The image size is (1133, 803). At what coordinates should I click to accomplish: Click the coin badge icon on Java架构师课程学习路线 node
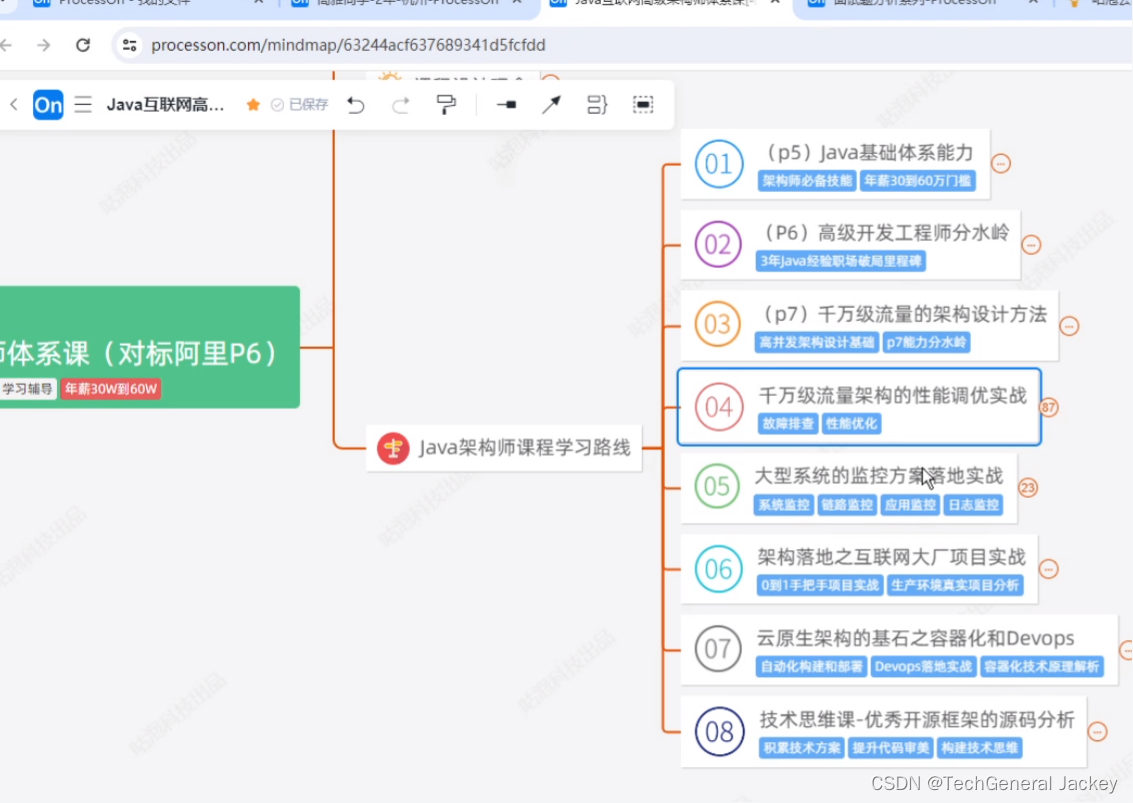[391, 448]
